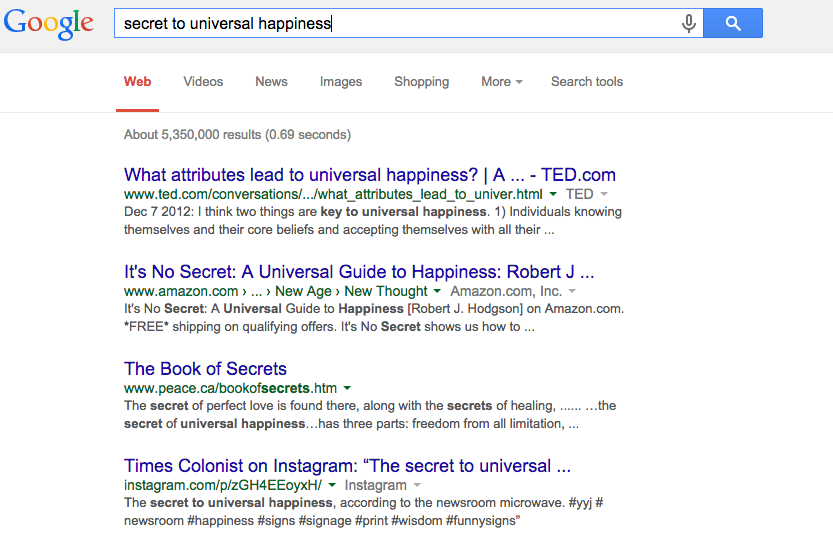Click '#newsroom #happiness #signs' hashtag snippet line

click(x=321, y=520)
